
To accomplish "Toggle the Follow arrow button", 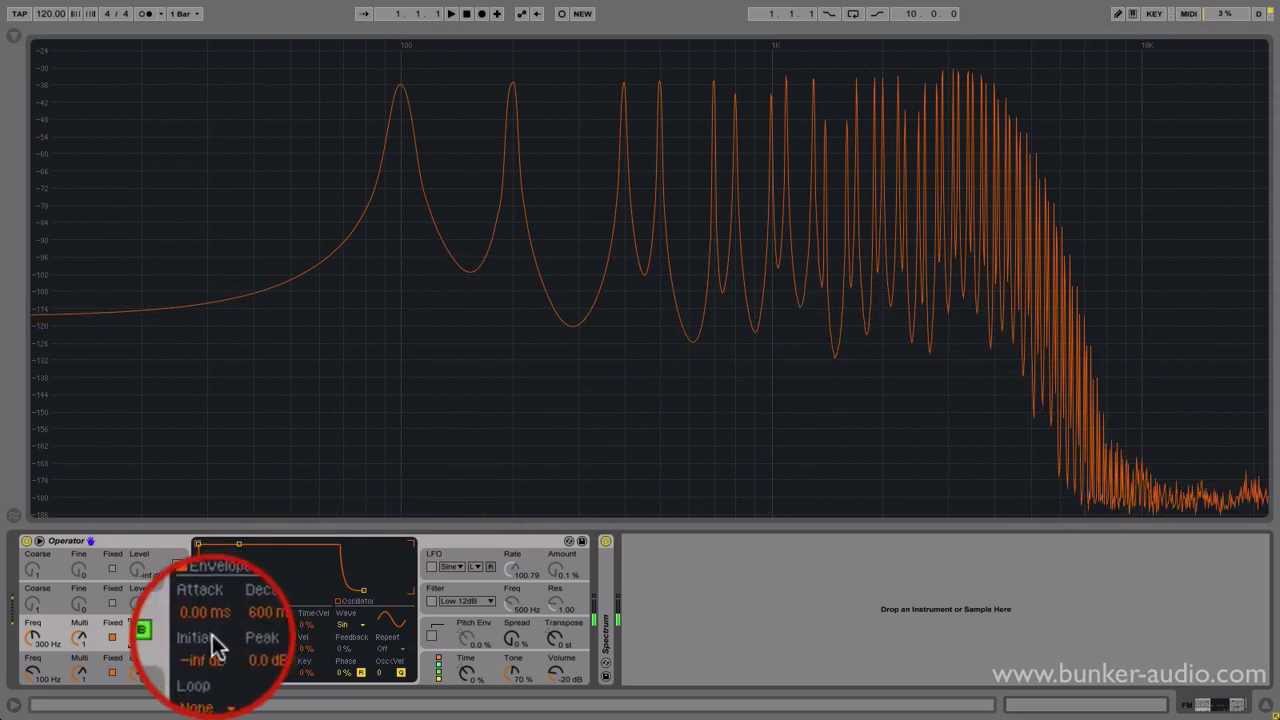I will coord(364,14).
